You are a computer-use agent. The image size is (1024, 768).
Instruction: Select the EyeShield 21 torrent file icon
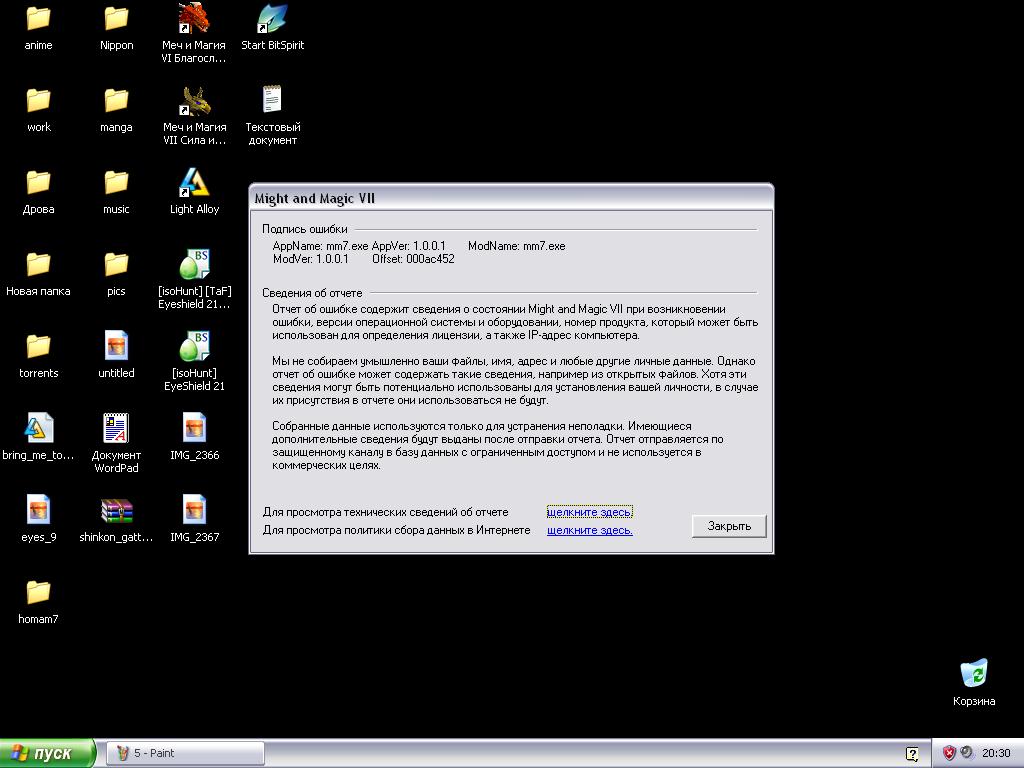tap(194, 348)
